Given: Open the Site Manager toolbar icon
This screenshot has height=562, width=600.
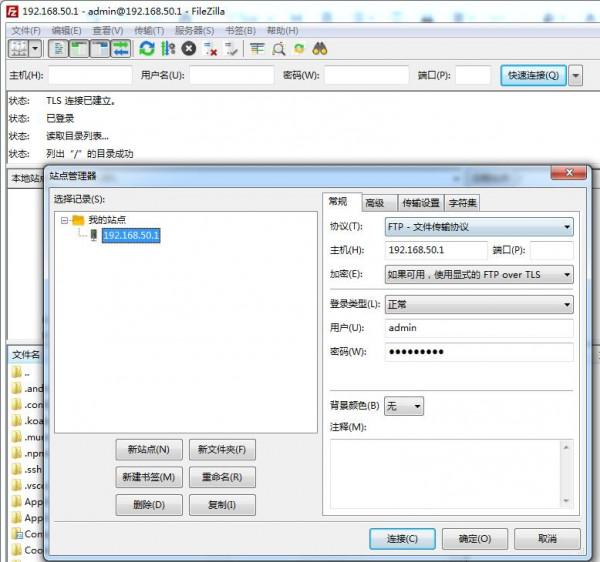Looking at the screenshot, I should coord(19,48).
